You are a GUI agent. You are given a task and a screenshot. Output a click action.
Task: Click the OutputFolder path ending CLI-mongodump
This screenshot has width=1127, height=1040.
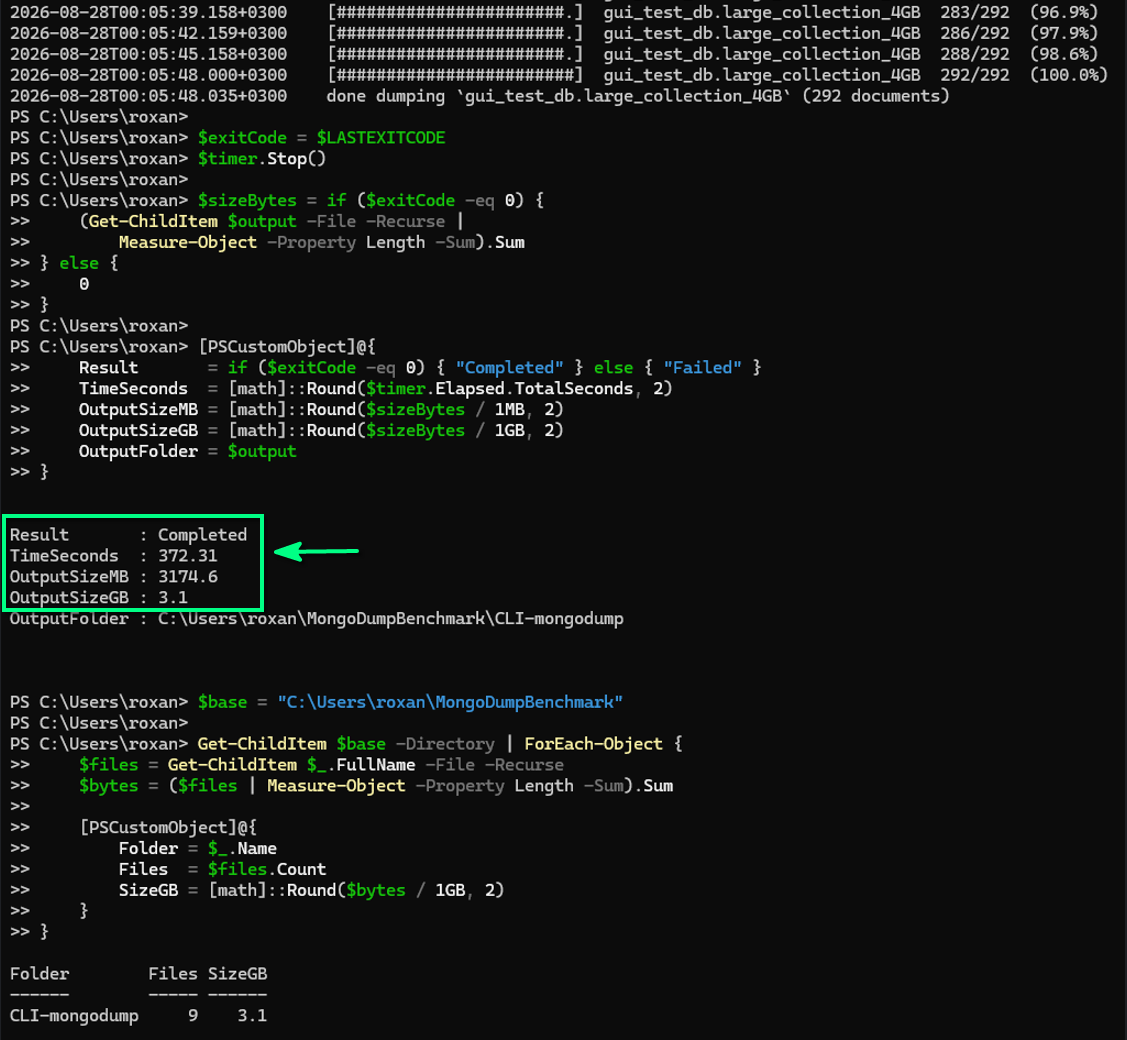point(391,618)
